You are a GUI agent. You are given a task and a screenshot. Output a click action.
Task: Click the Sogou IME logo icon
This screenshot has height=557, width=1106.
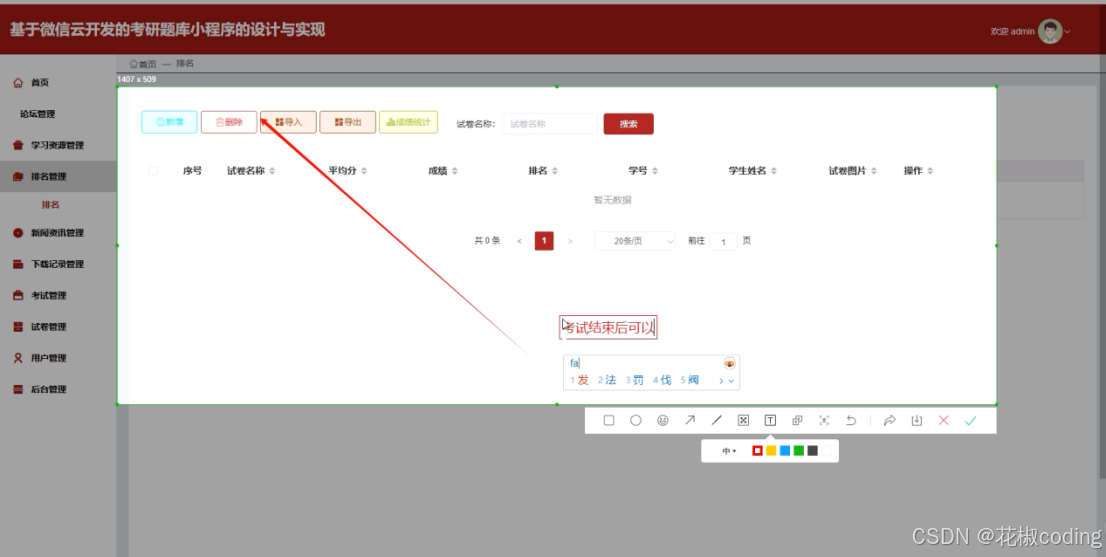pyautogui.click(x=729, y=363)
